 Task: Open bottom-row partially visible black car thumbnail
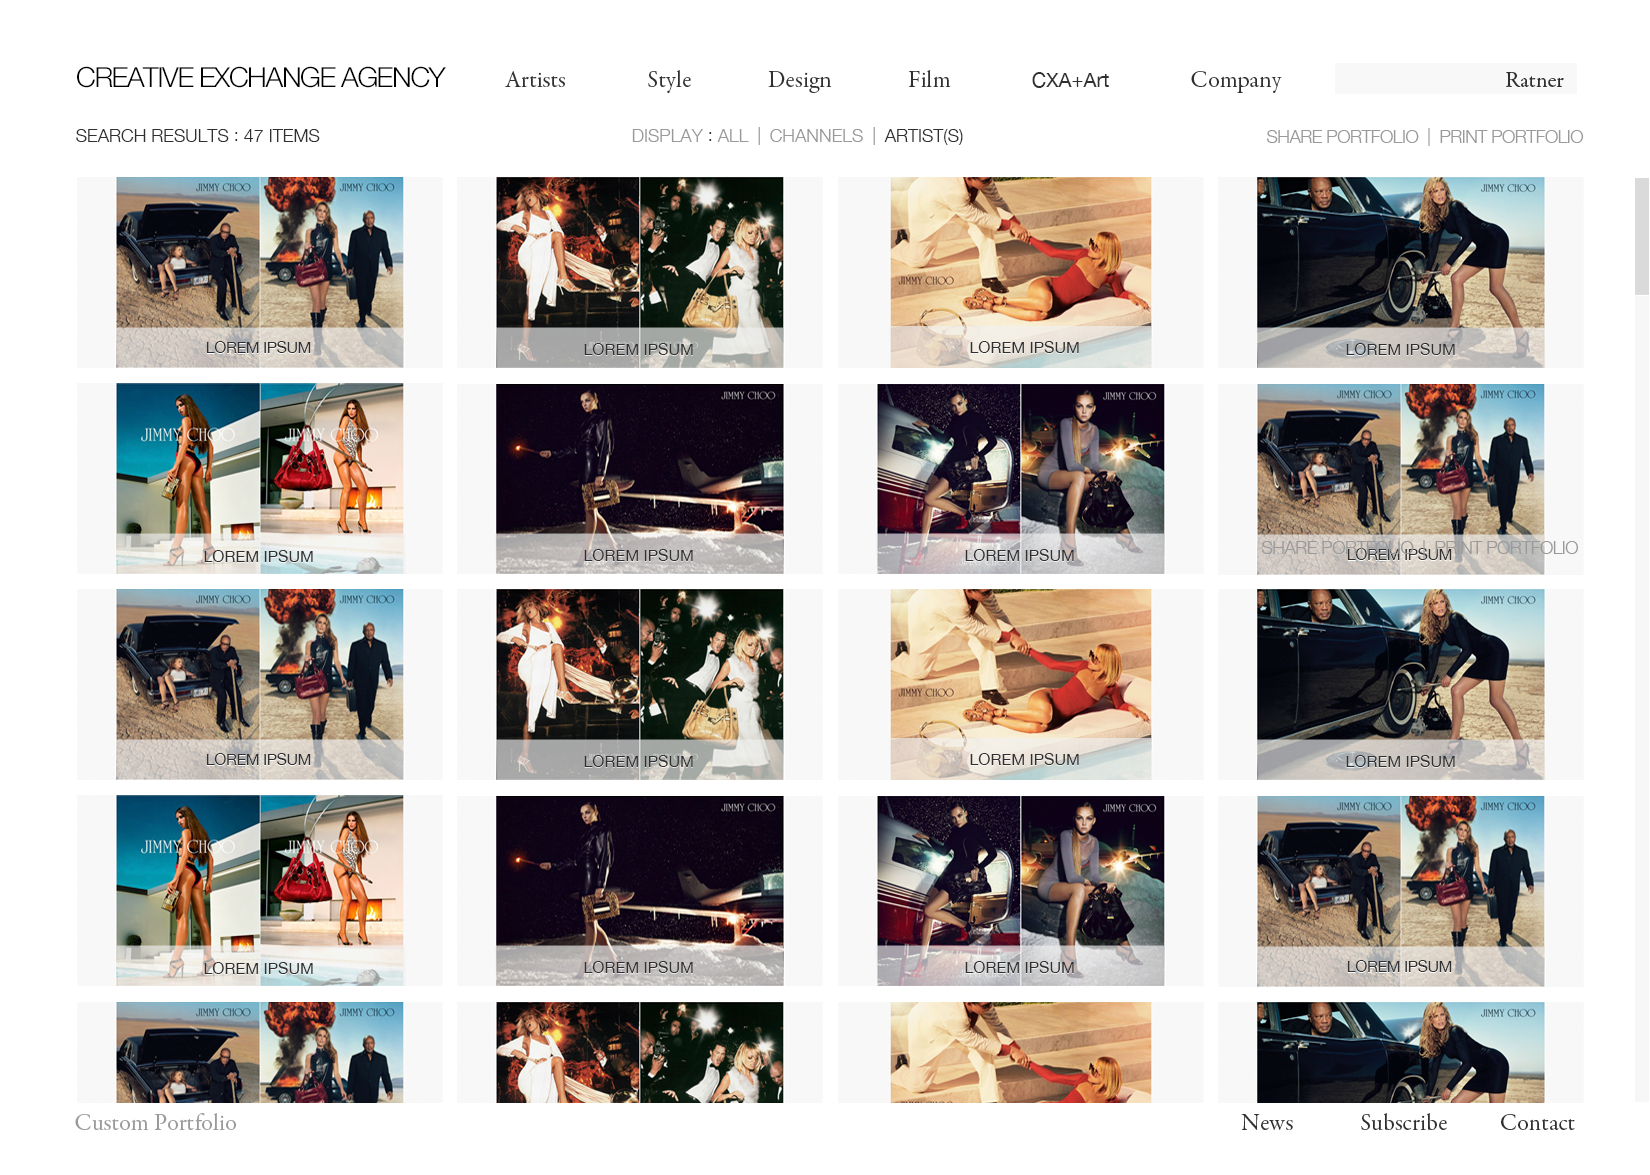tap(1400, 1052)
